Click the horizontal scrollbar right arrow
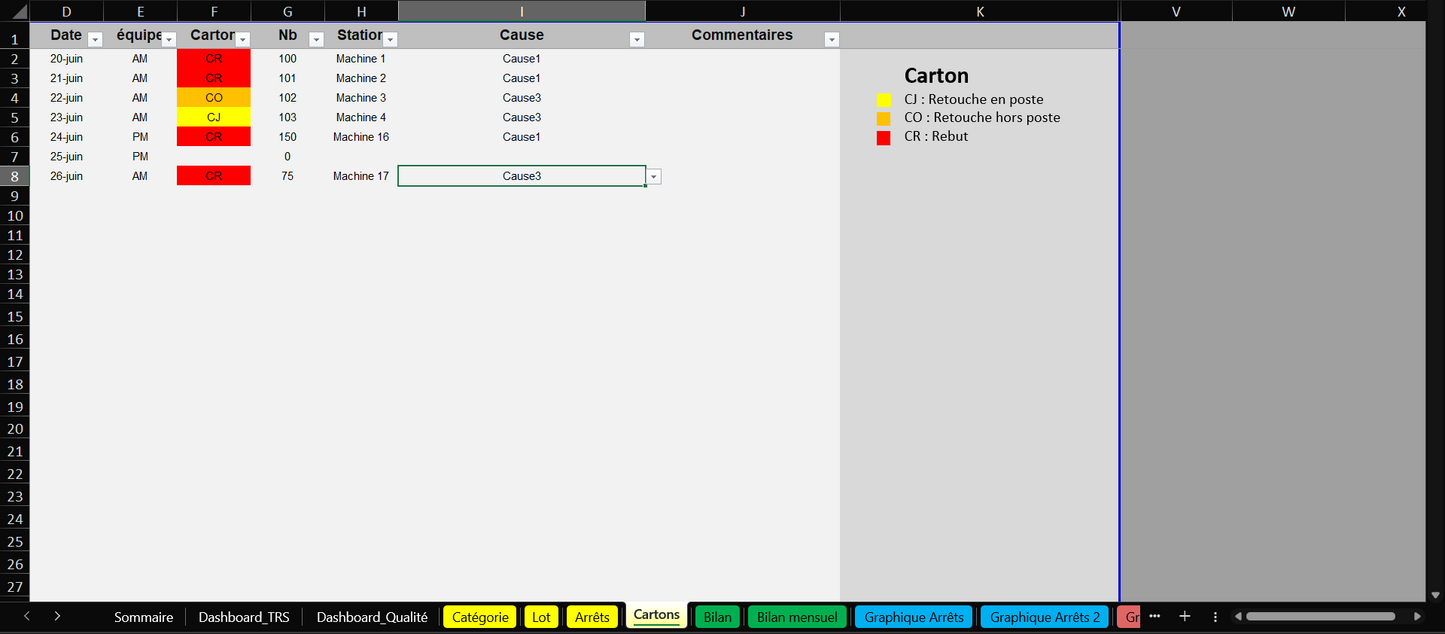 pos(1417,617)
